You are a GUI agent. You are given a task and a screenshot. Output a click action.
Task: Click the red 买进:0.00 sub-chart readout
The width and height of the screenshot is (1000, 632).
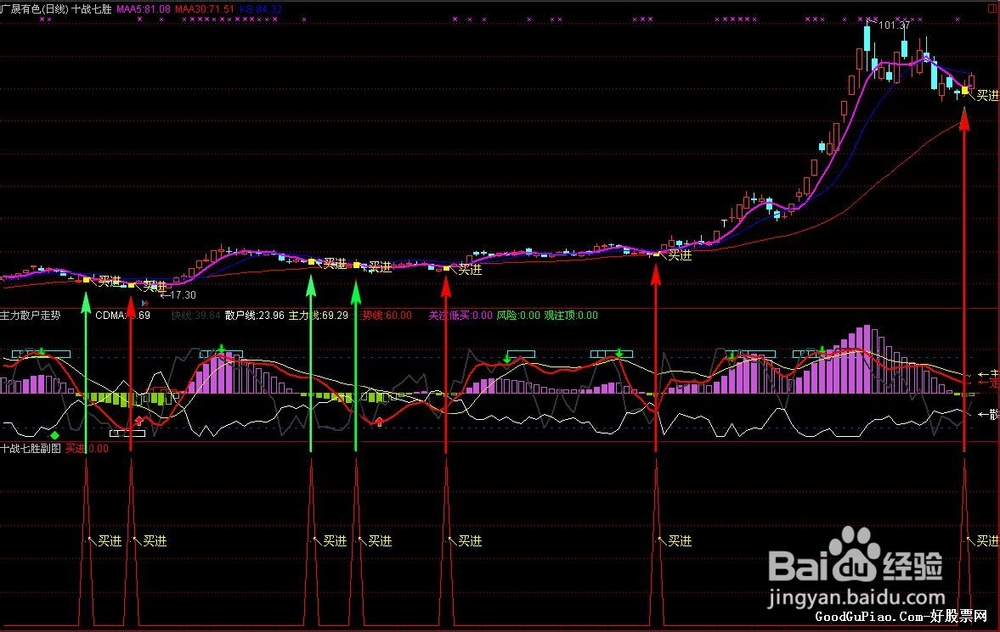point(87,448)
